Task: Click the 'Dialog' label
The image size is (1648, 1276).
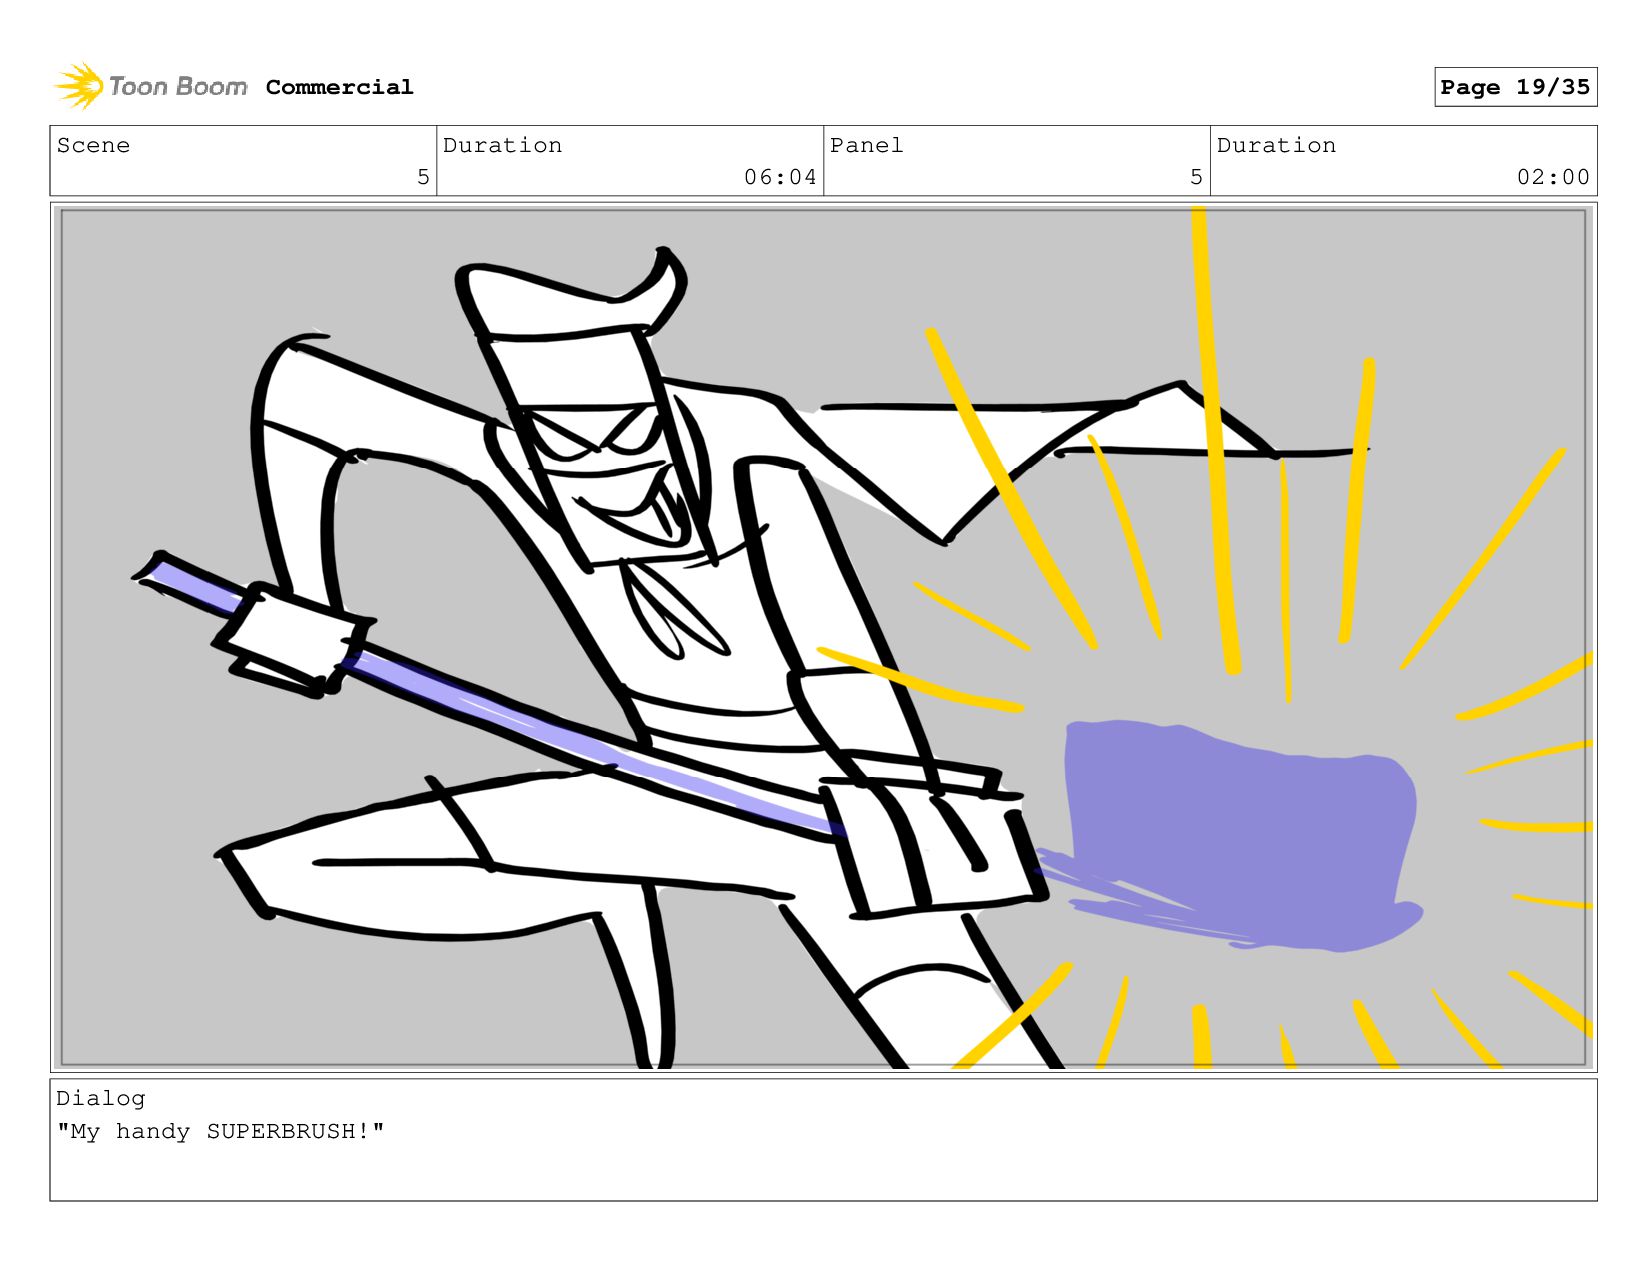Action: coord(100,1098)
